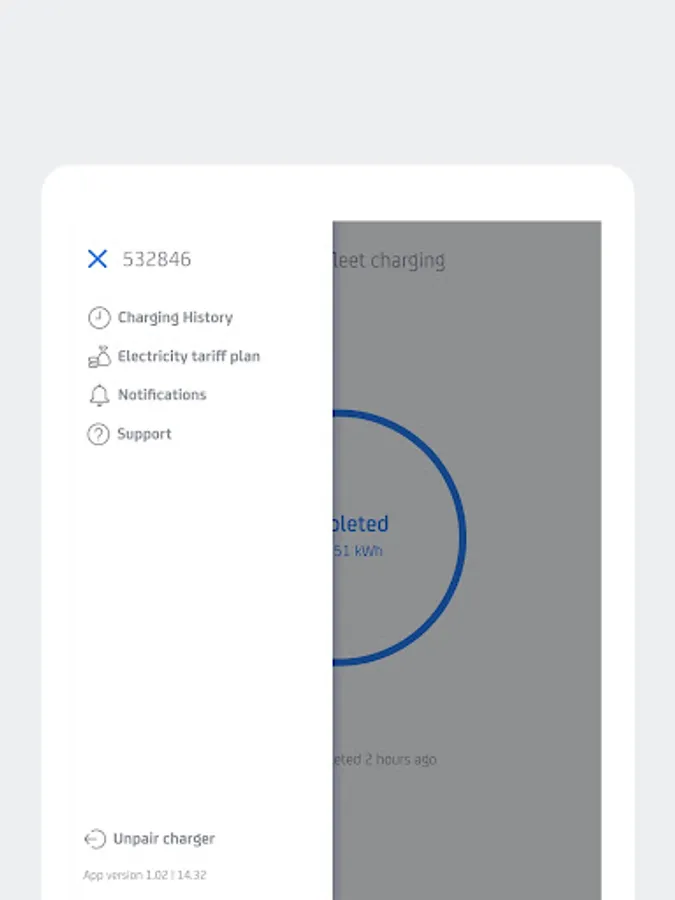Select the Notifications menu label
675x900 pixels.
point(162,395)
